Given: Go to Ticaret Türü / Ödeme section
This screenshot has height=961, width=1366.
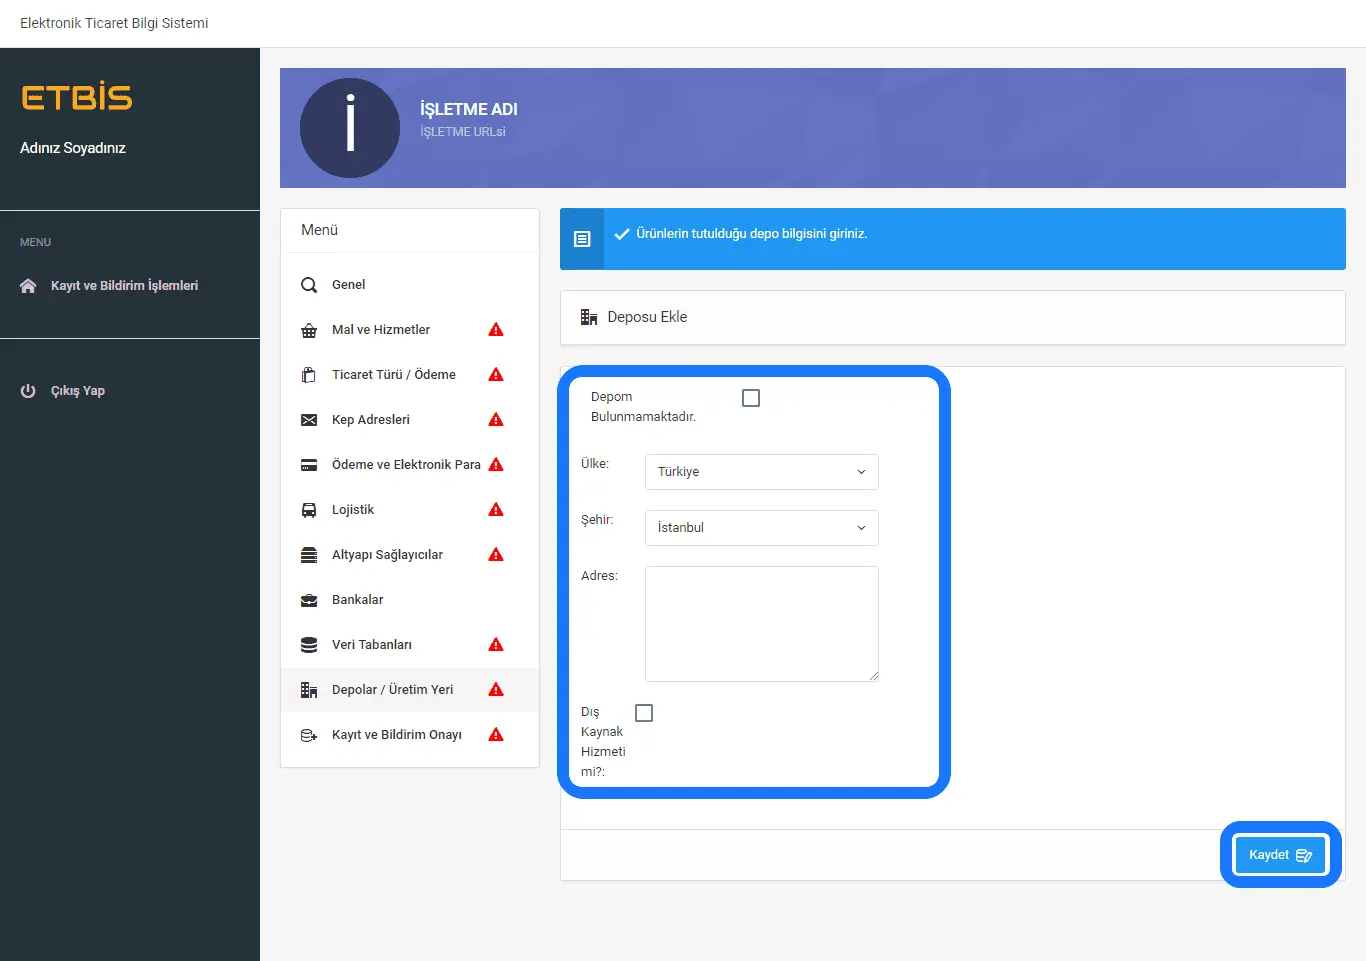Looking at the screenshot, I should 393,375.
